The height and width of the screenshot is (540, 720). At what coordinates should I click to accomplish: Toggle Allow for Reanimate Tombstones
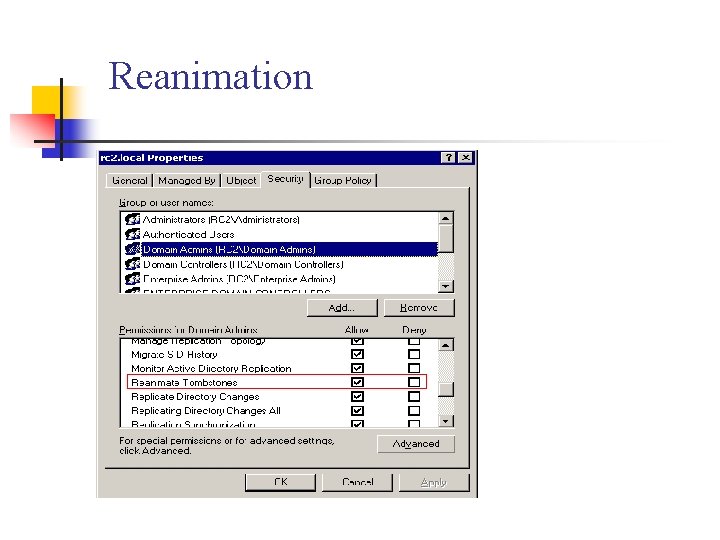[357, 382]
